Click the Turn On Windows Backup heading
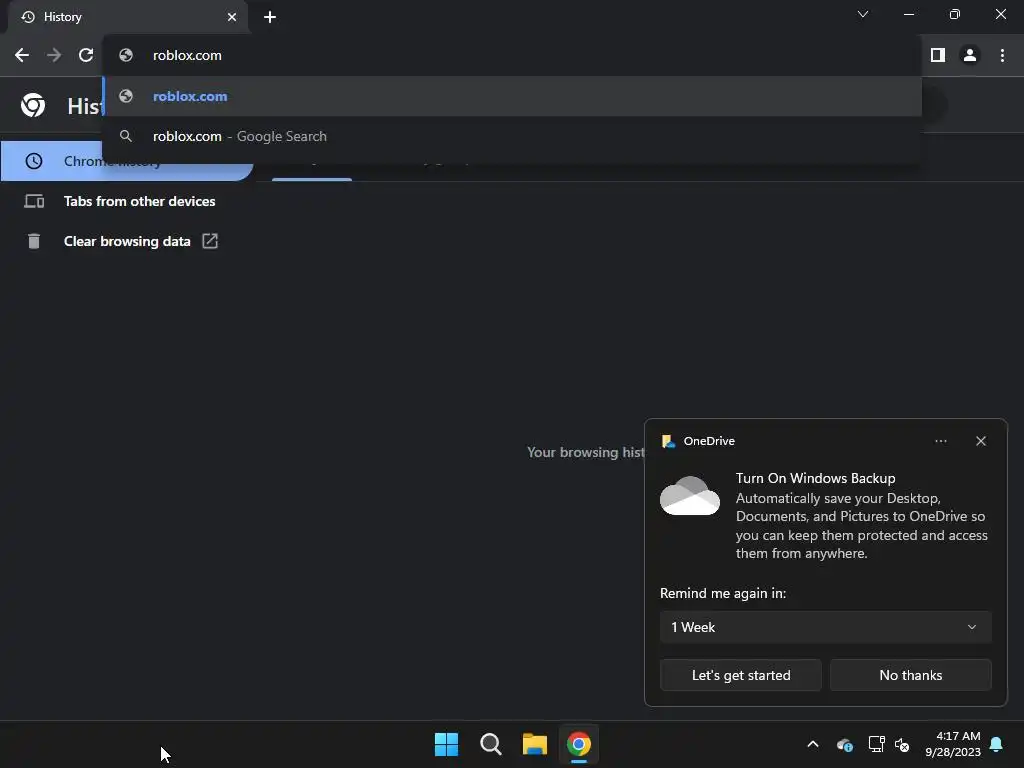Screen dimensions: 1024x768 (816, 478)
